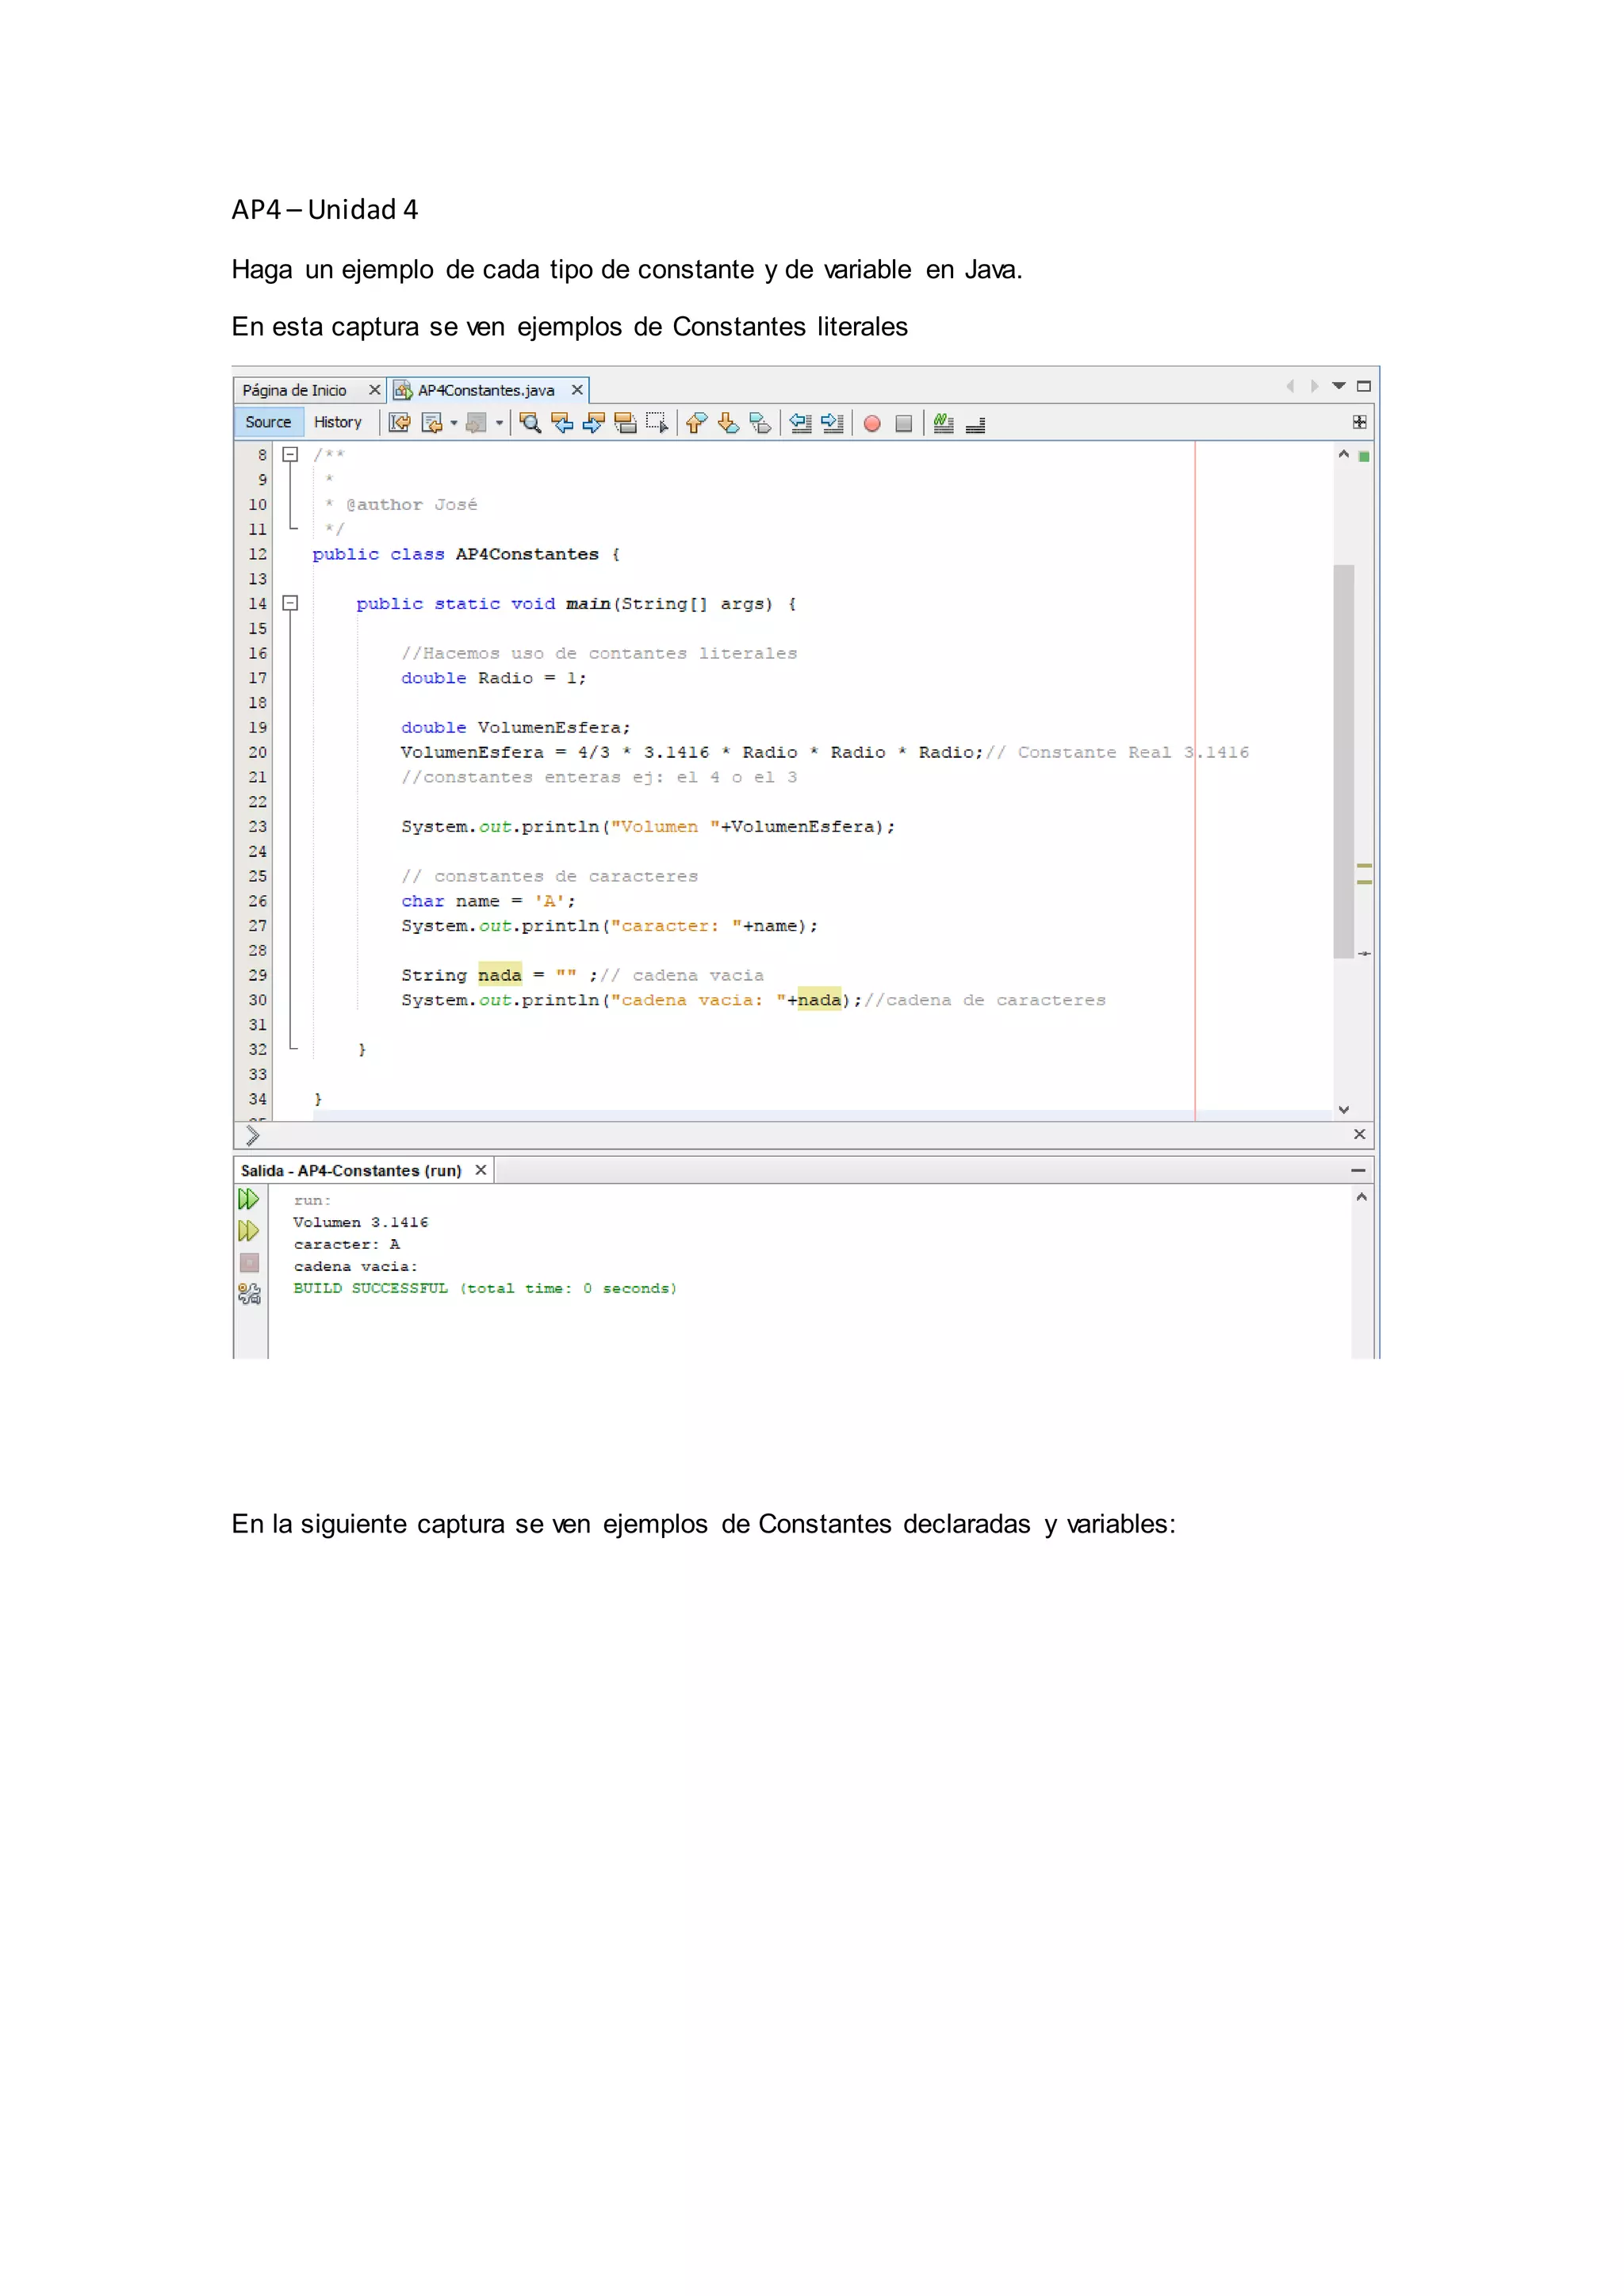Click the Stop Macro Recording square icon
This screenshot has width=1624, height=2296.
tap(904, 423)
